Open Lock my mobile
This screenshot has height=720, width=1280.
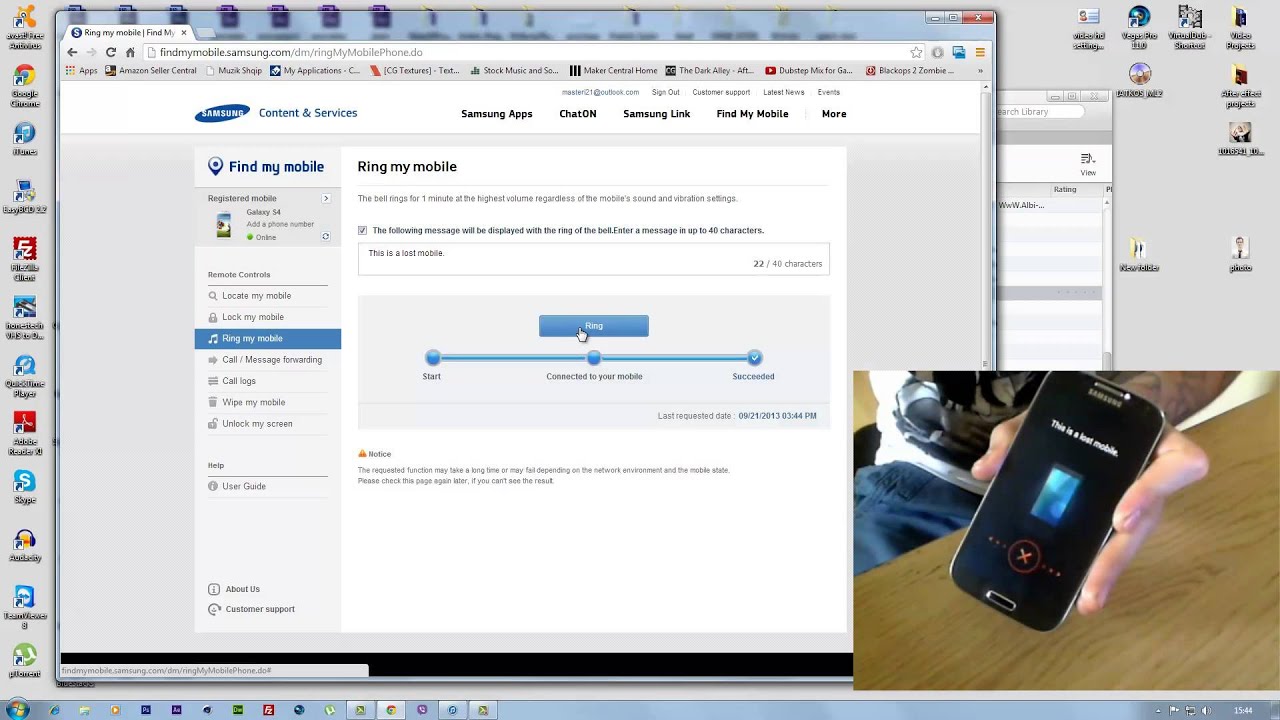pos(252,317)
